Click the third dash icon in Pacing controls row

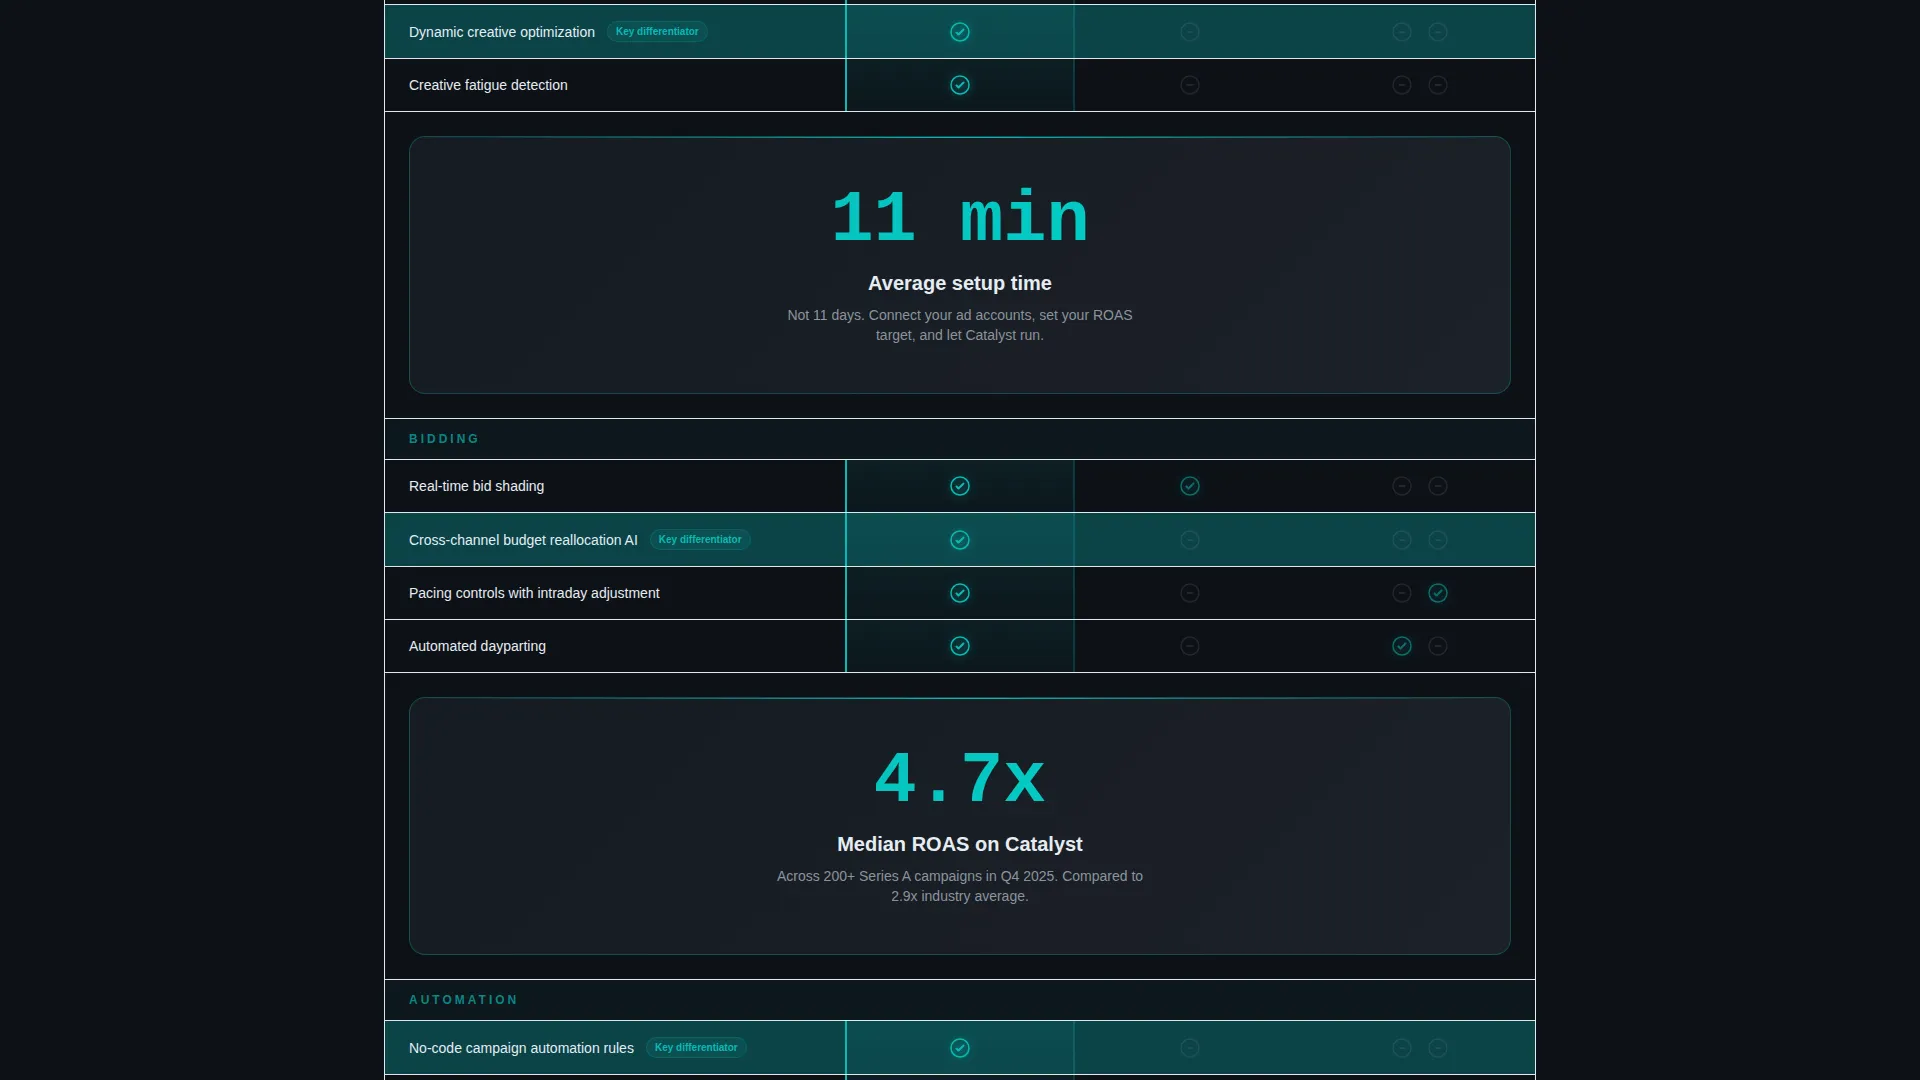pyautogui.click(x=1402, y=593)
